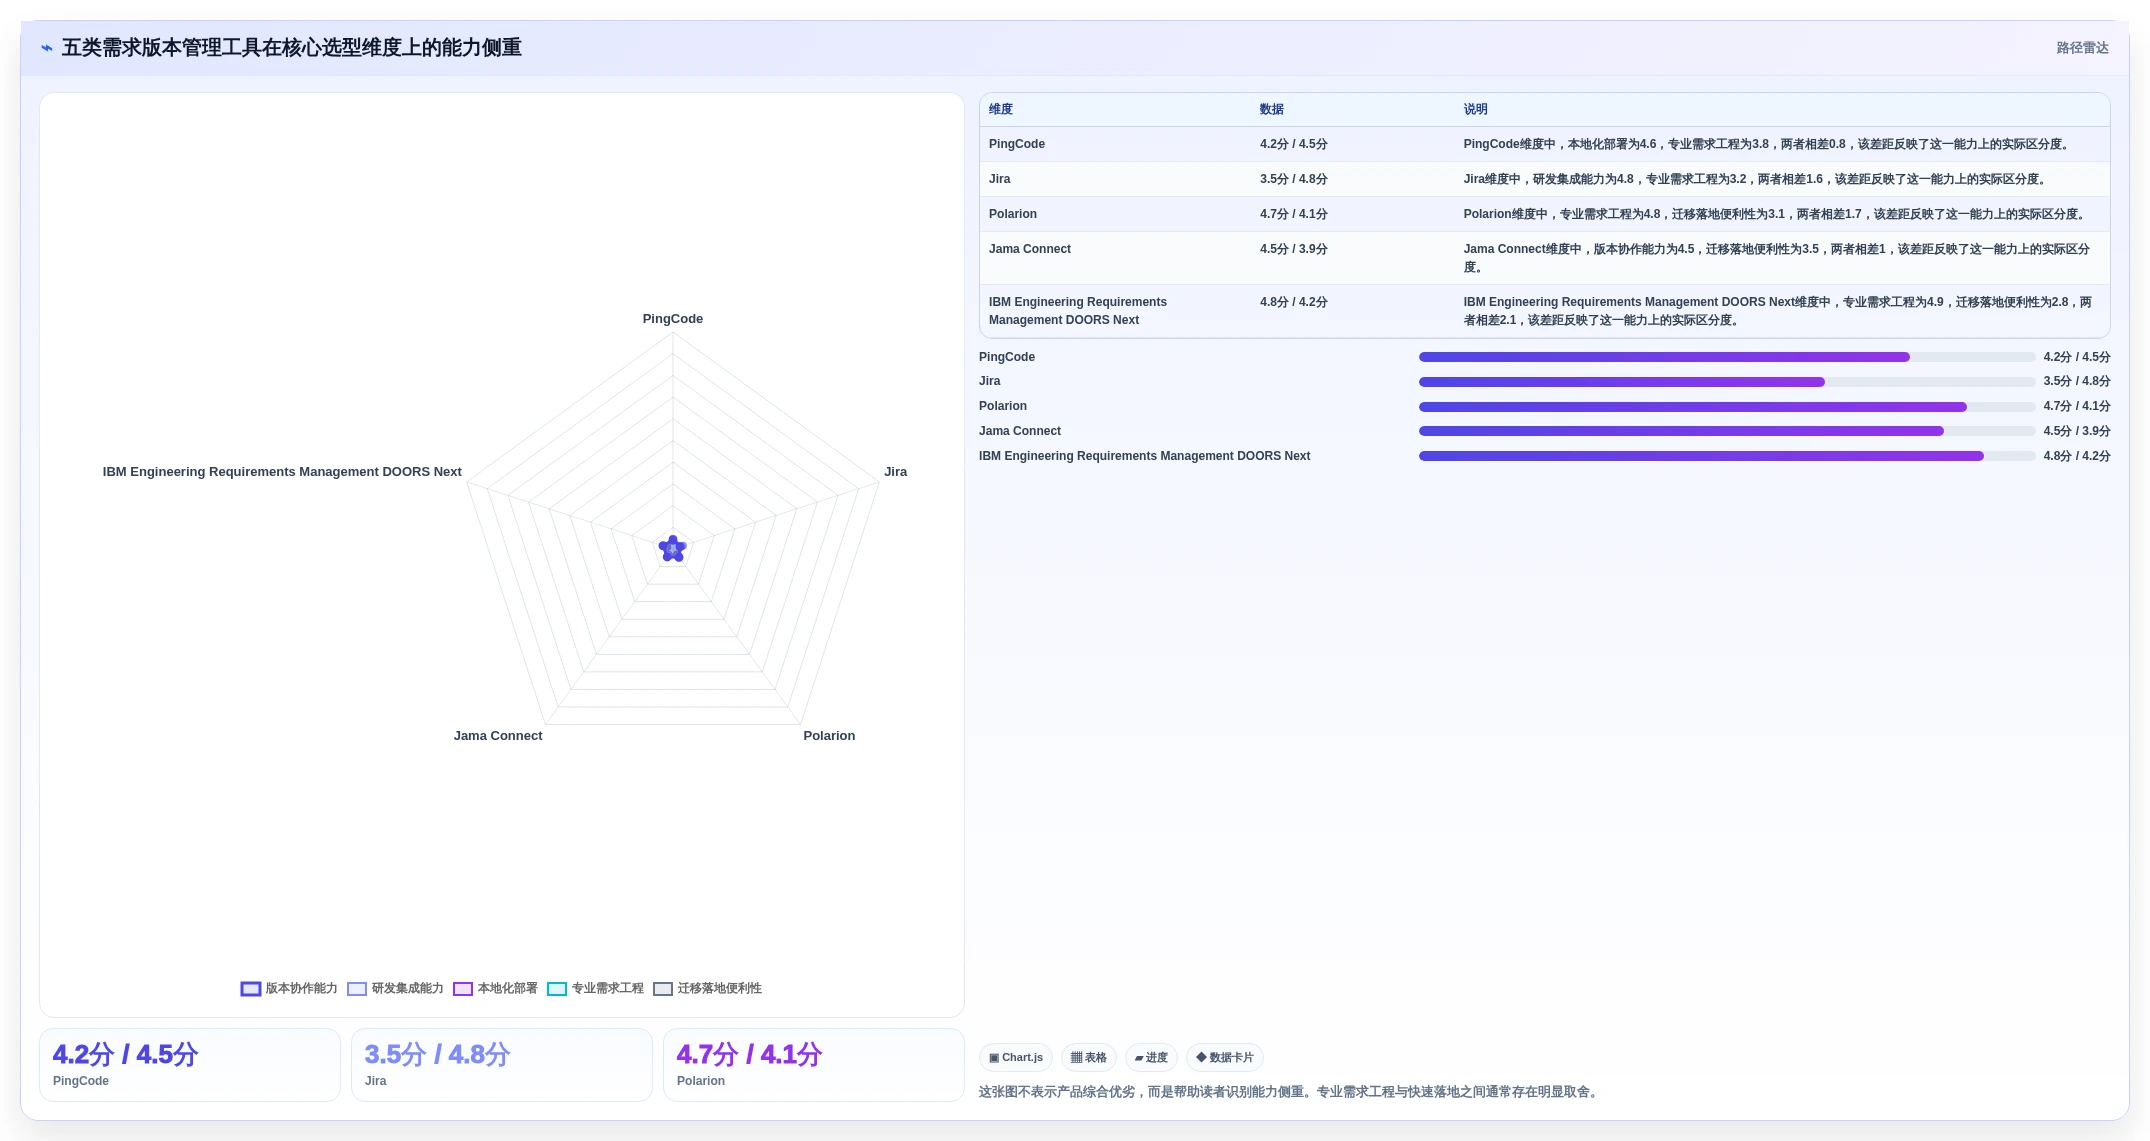Image resolution: width=2150 pixels, height=1141 pixels.
Task: Toggle the 迁移落地便利性 legend item
Action: pos(707,988)
